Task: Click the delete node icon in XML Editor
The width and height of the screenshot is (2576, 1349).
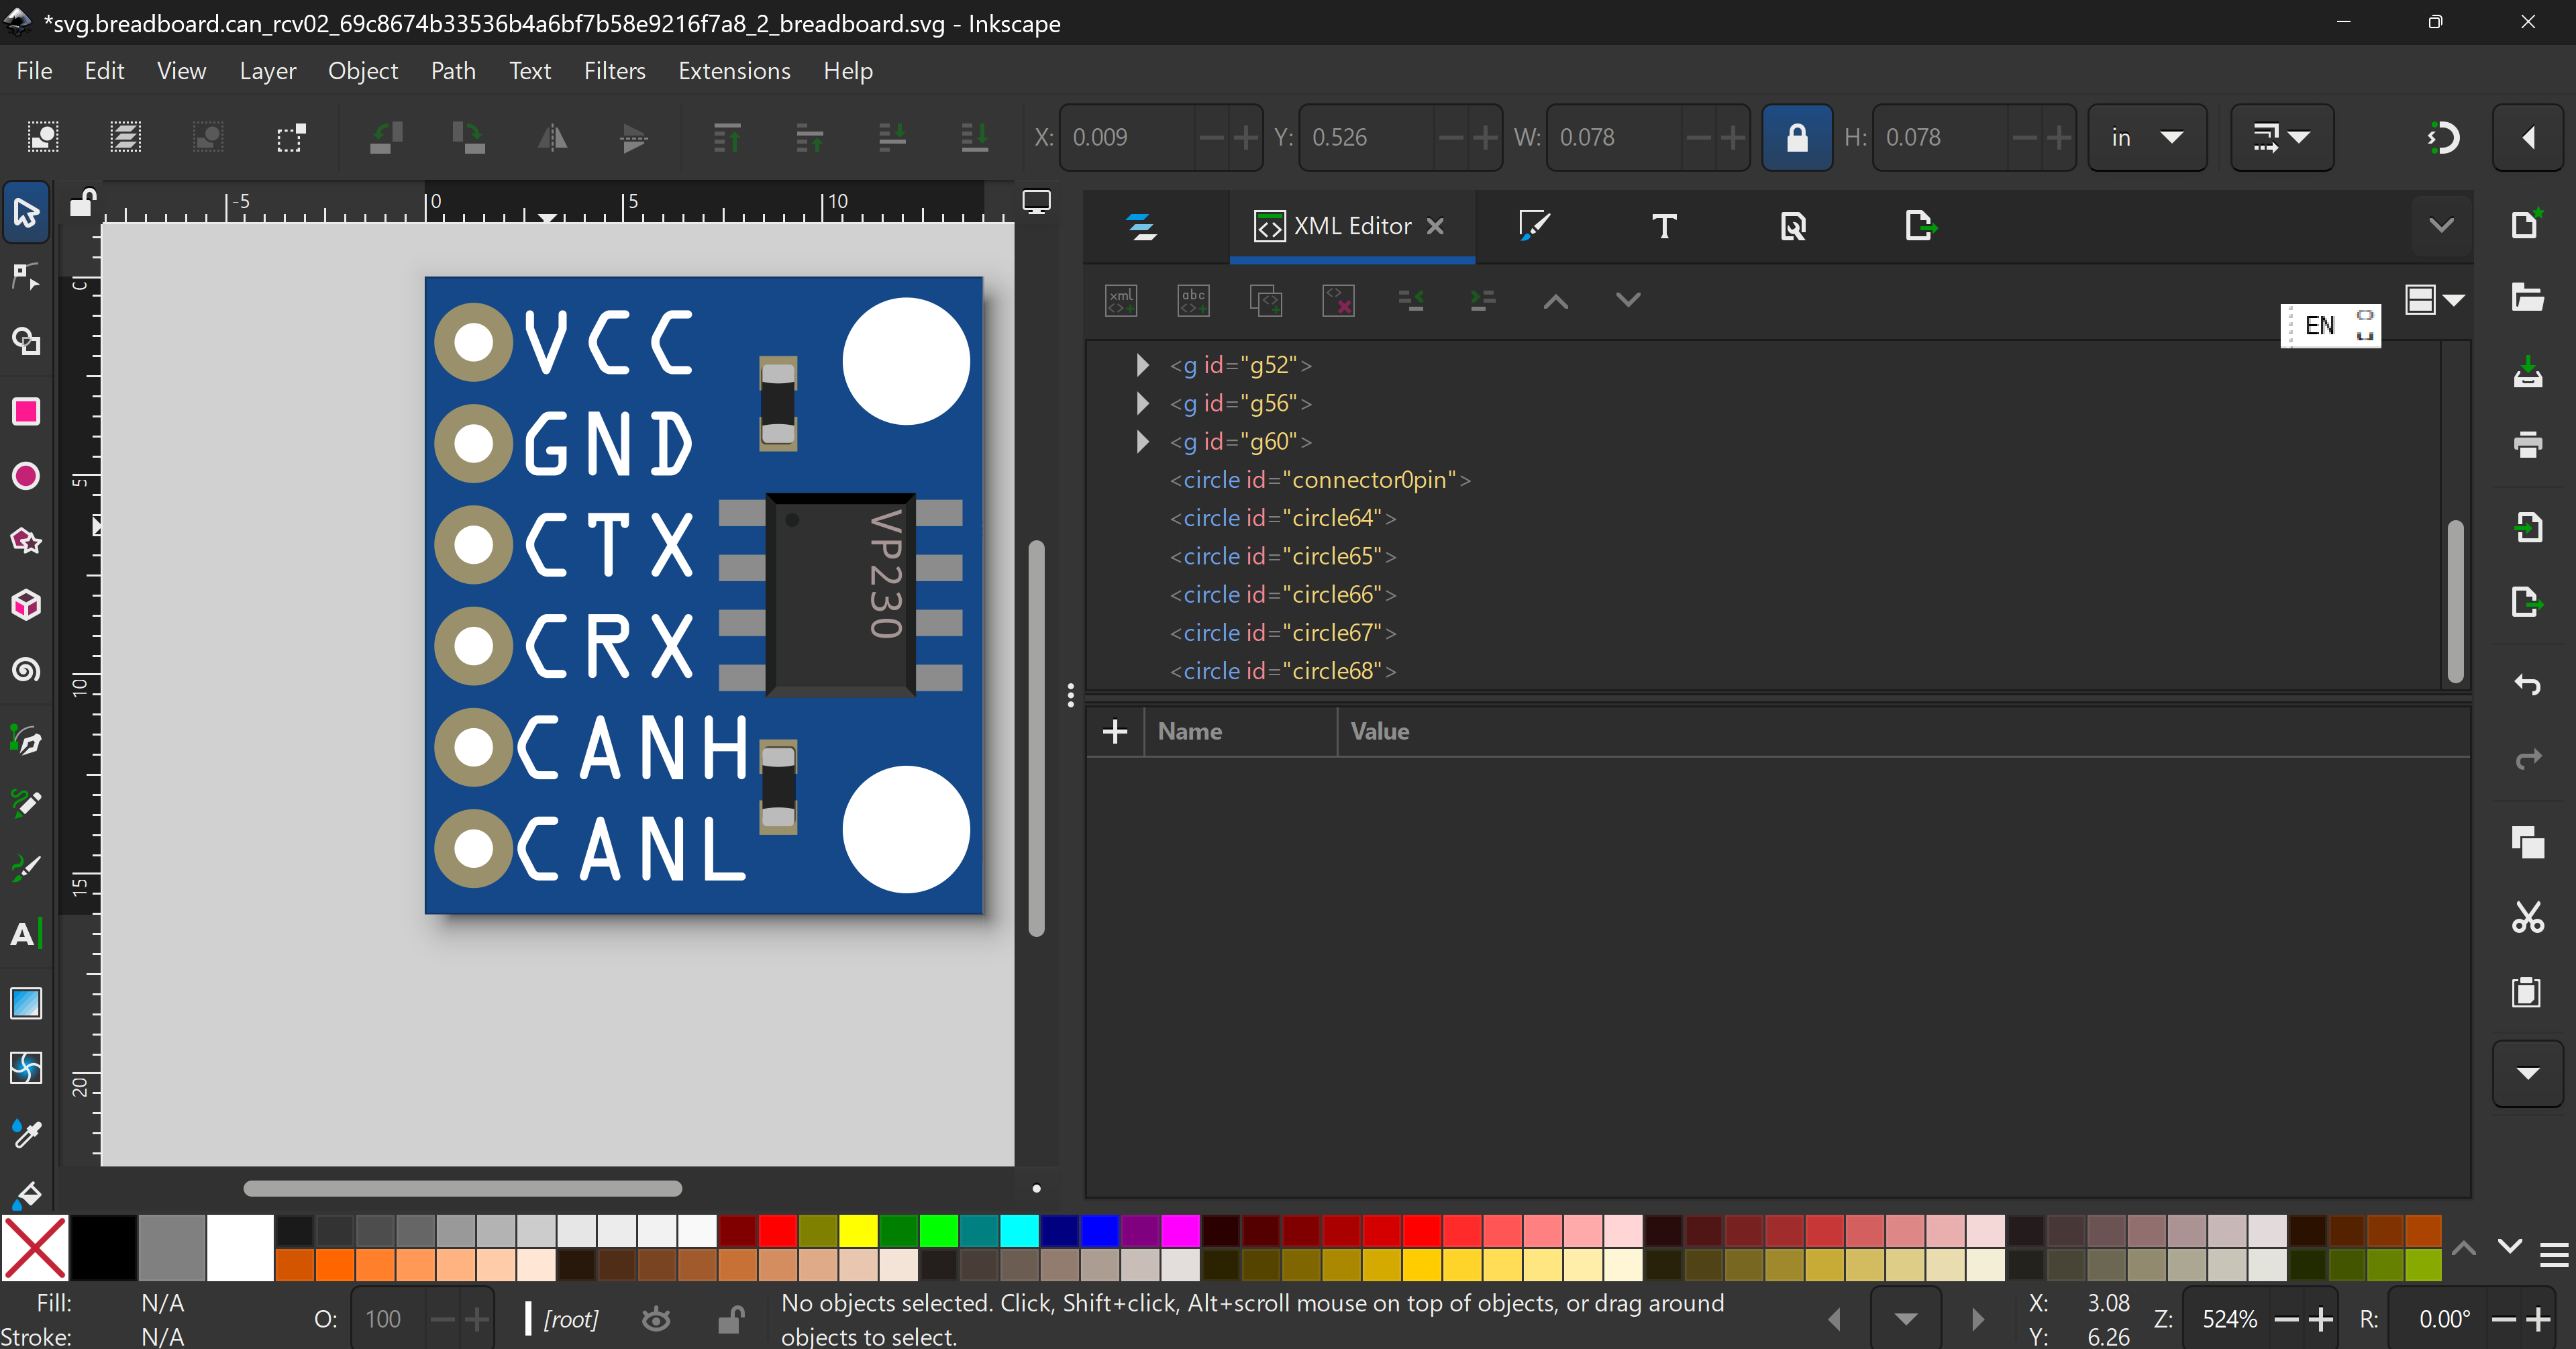Action: tap(1338, 300)
